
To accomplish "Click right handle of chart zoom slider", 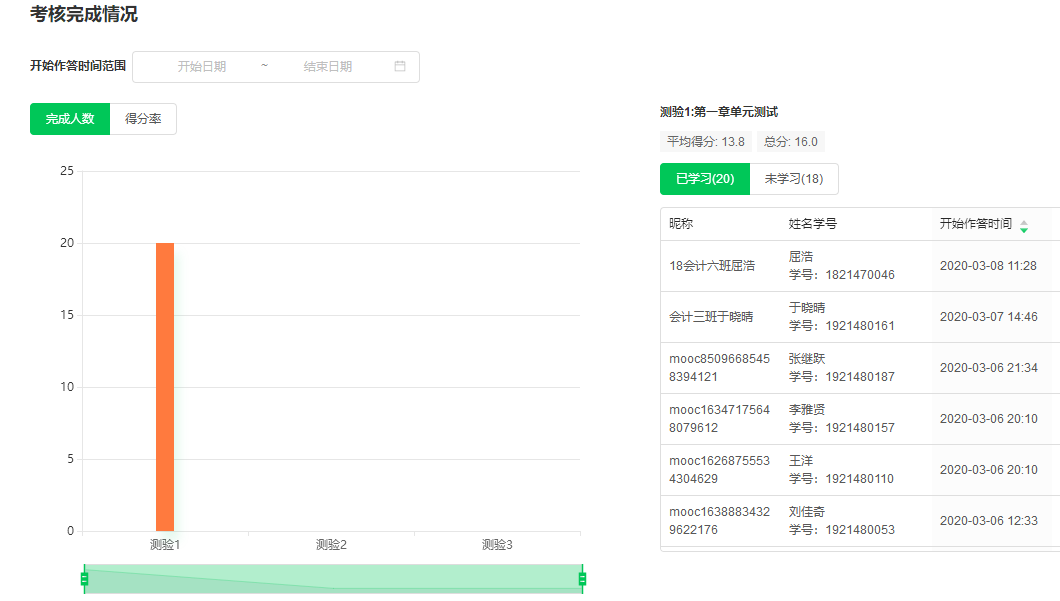I will tap(582, 578).
